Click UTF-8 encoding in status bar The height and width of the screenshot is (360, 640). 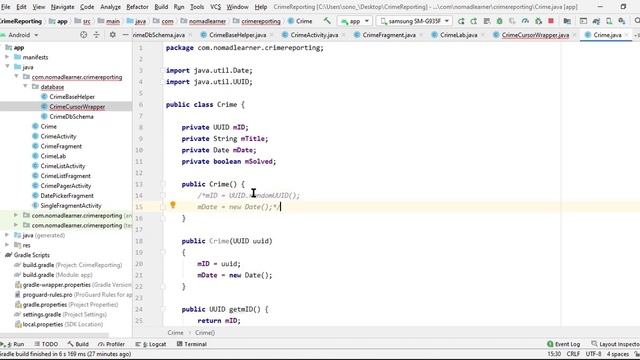pos(593,354)
